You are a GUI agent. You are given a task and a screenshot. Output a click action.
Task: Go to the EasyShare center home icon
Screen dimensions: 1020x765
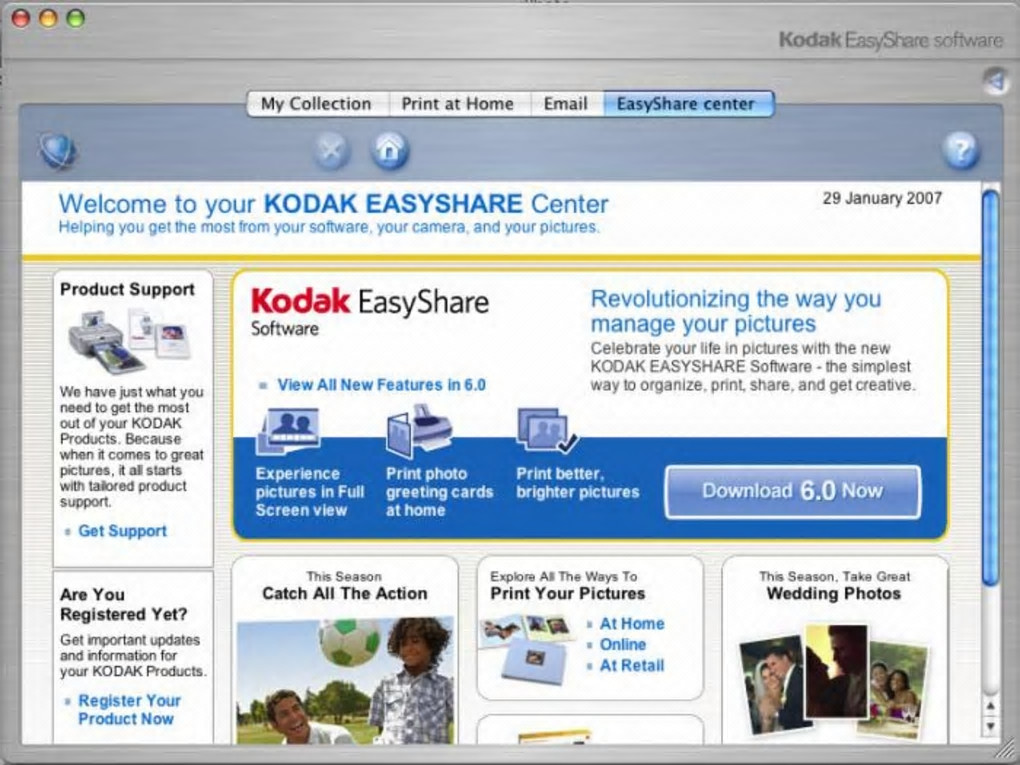tap(390, 151)
